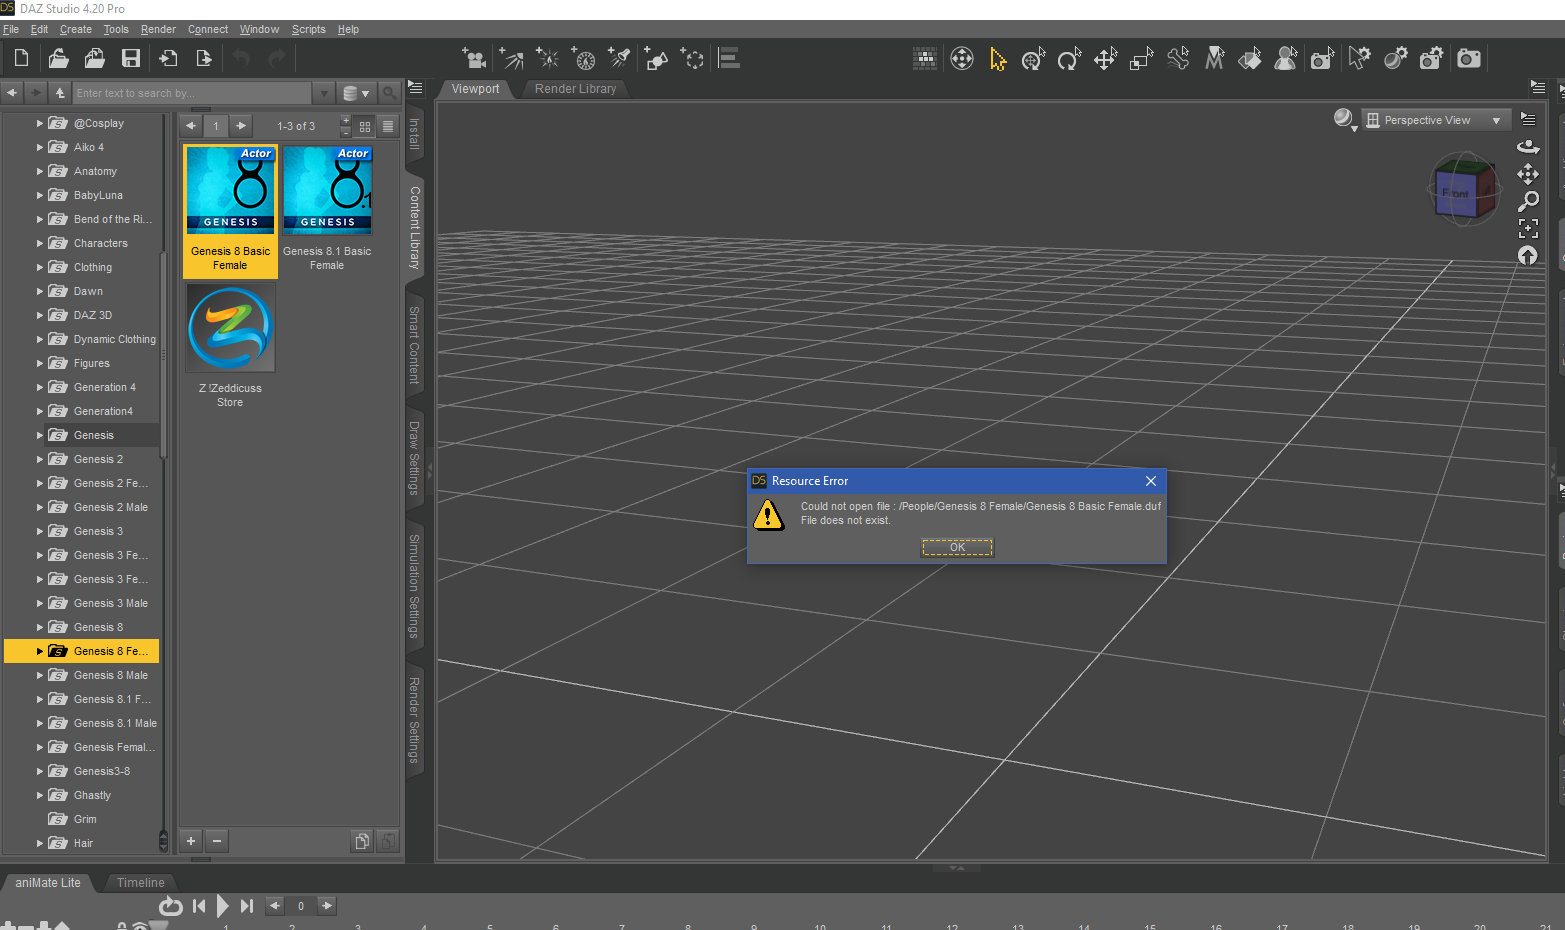Close the Resource Error dialog
Viewport: 1565px width, 930px height.
tap(1151, 481)
